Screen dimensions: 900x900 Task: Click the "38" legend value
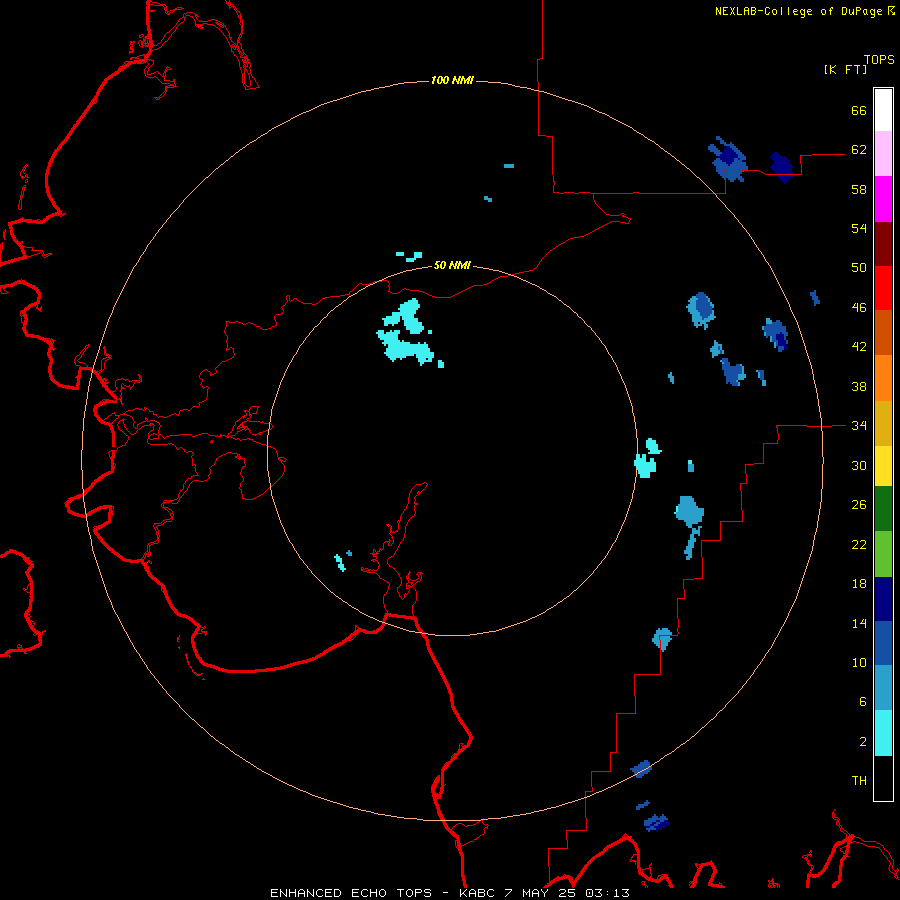click(x=859, y=386)
